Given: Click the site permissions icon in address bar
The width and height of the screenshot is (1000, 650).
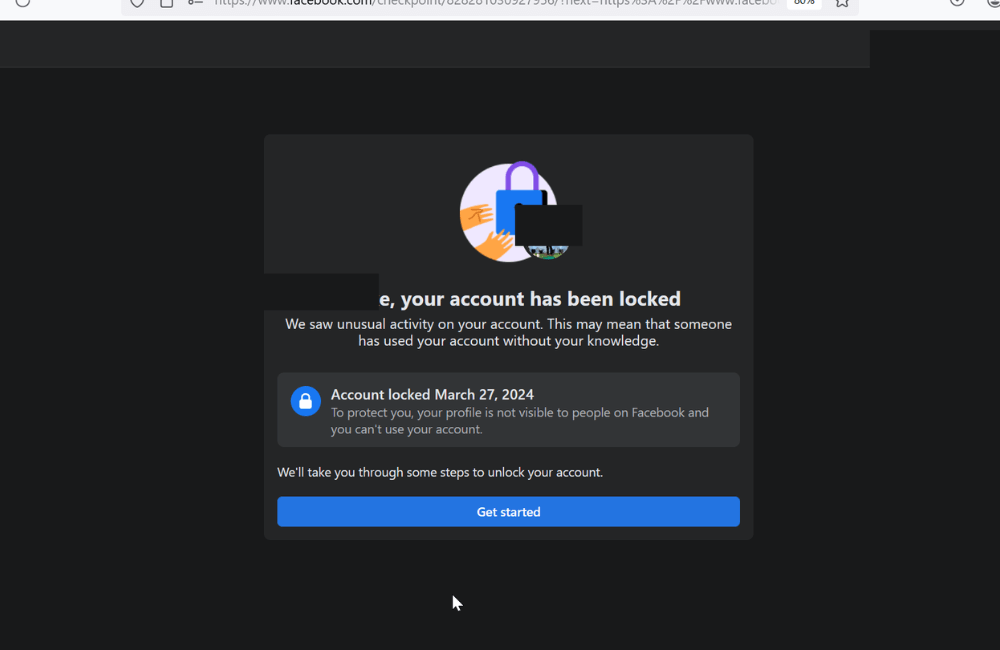Looking at the screenshot, I should (195, 3).
